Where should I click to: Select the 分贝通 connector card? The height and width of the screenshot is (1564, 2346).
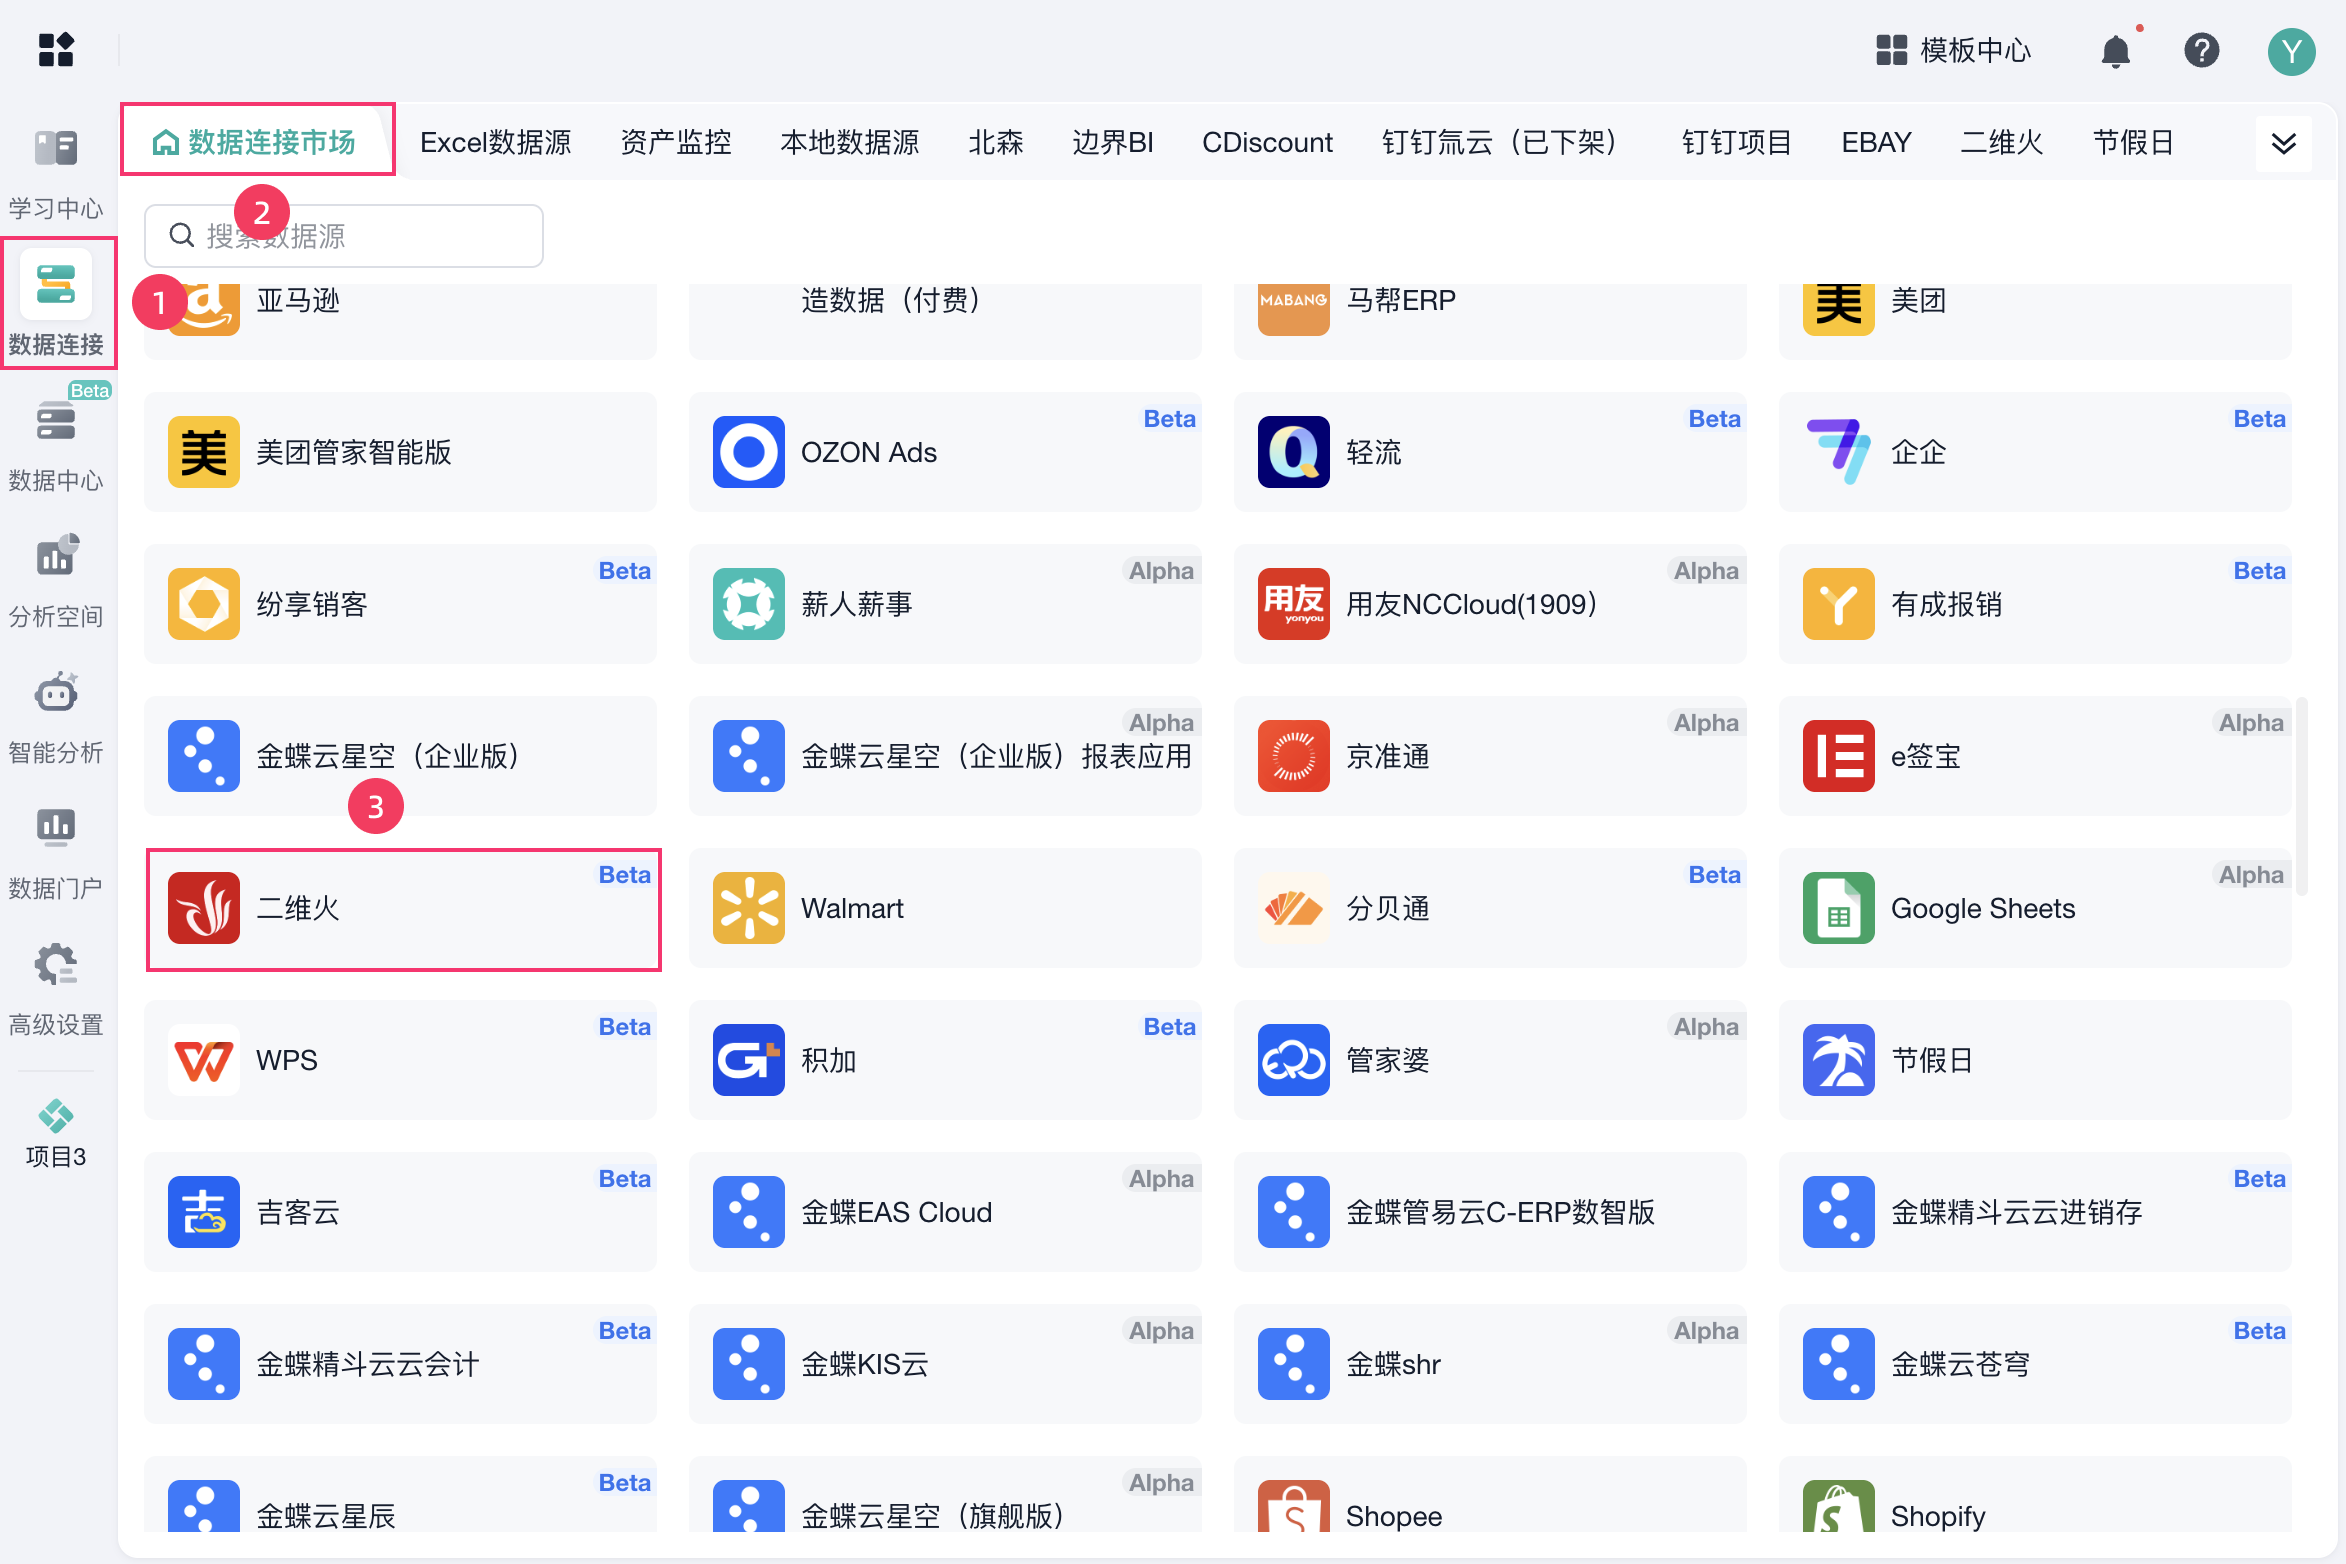1490,908
